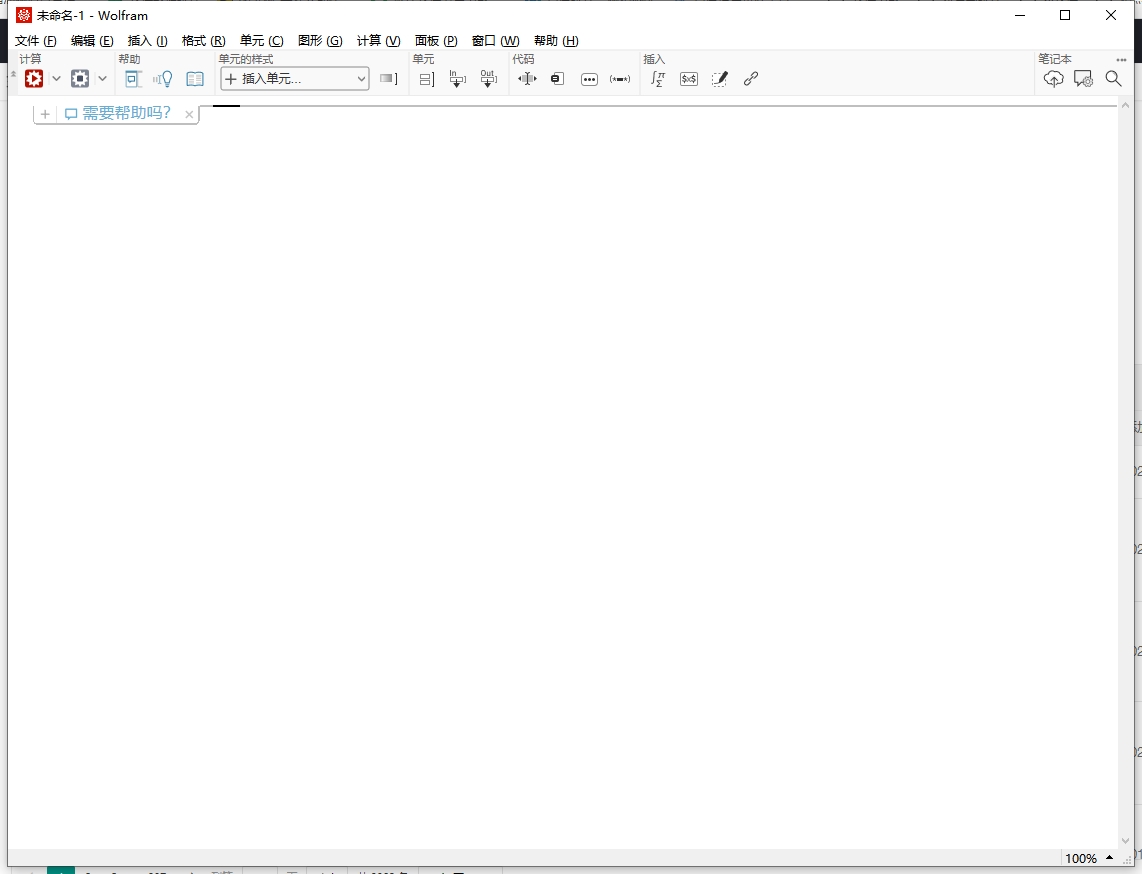
Task: Click the magnifier search icon
Action: pos(1113,79)
